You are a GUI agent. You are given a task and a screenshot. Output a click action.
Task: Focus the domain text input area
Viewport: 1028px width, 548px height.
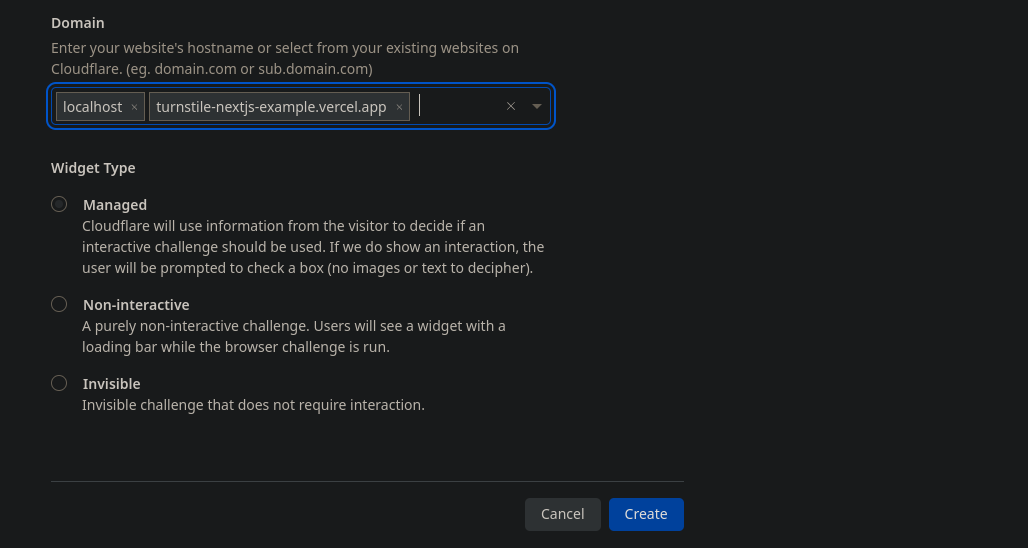pyautogui.click(x=457, y=106)
